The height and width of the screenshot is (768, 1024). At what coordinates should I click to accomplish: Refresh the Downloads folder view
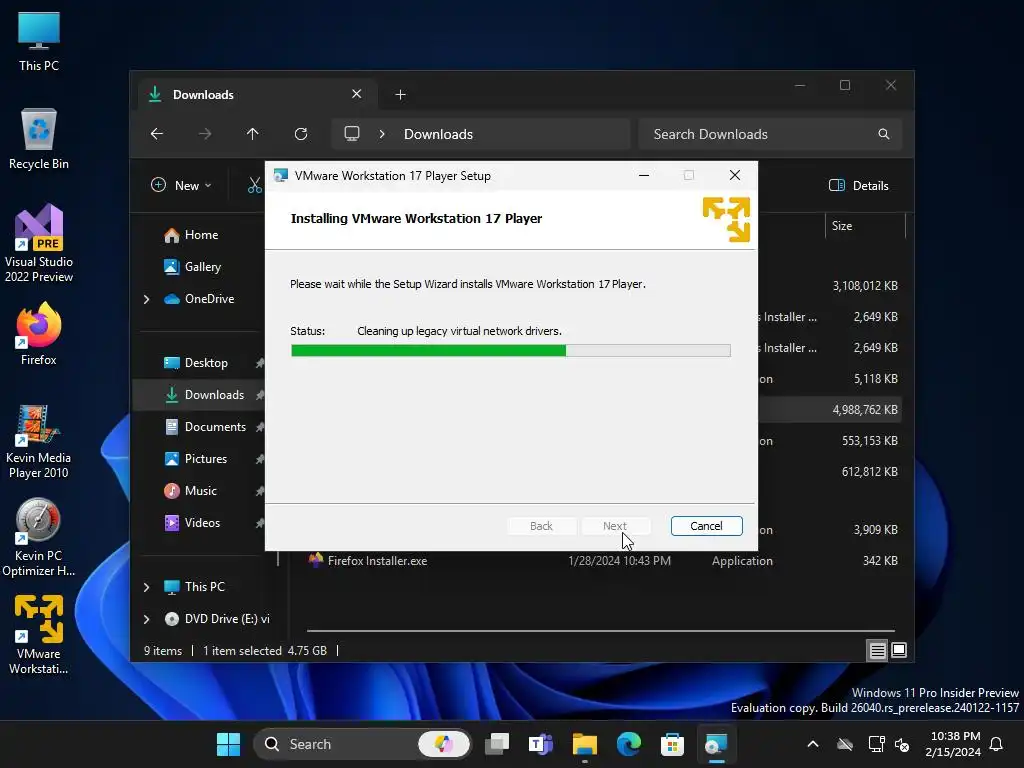(x=301, y=134)
